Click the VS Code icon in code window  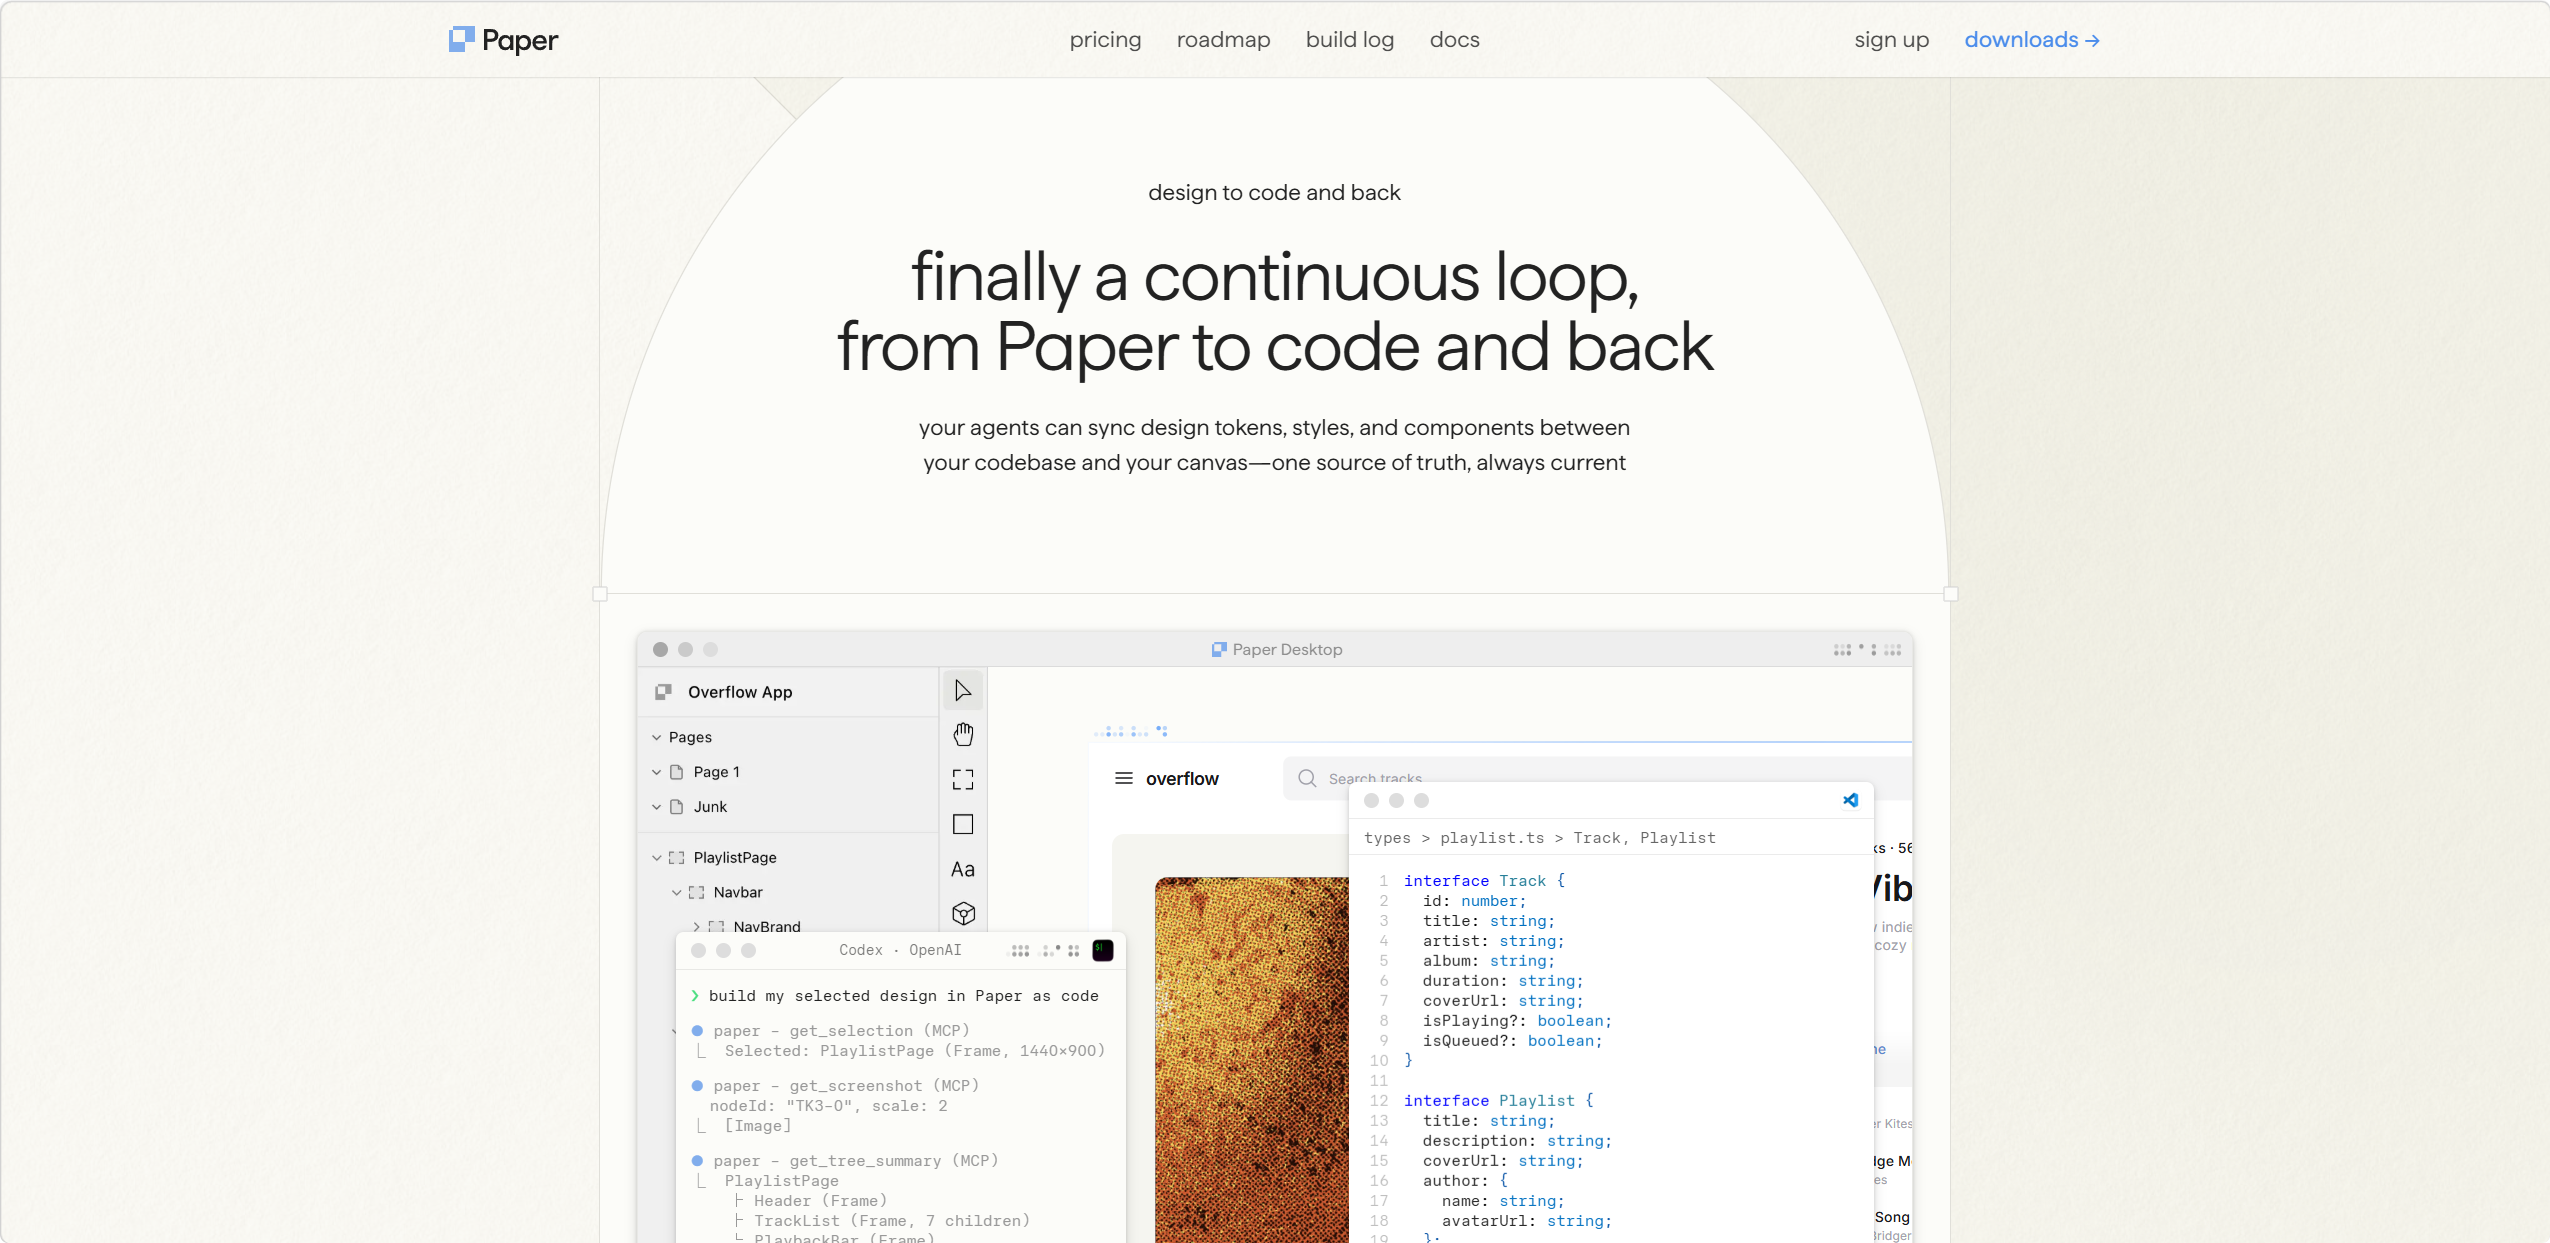tap(1851, 800)
